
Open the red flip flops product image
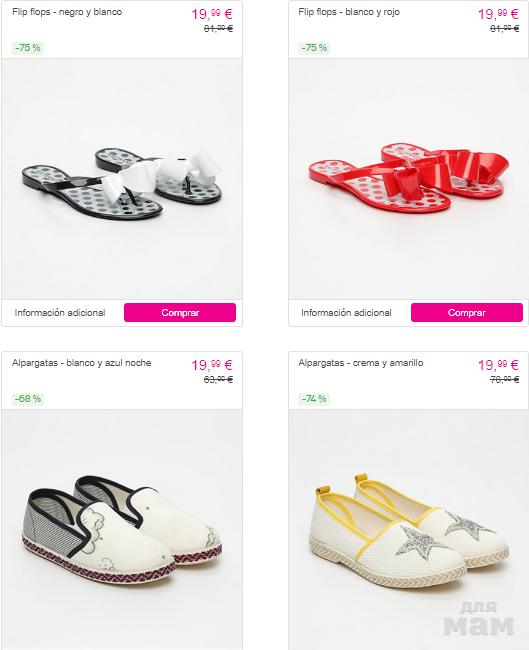pos(408,179)
